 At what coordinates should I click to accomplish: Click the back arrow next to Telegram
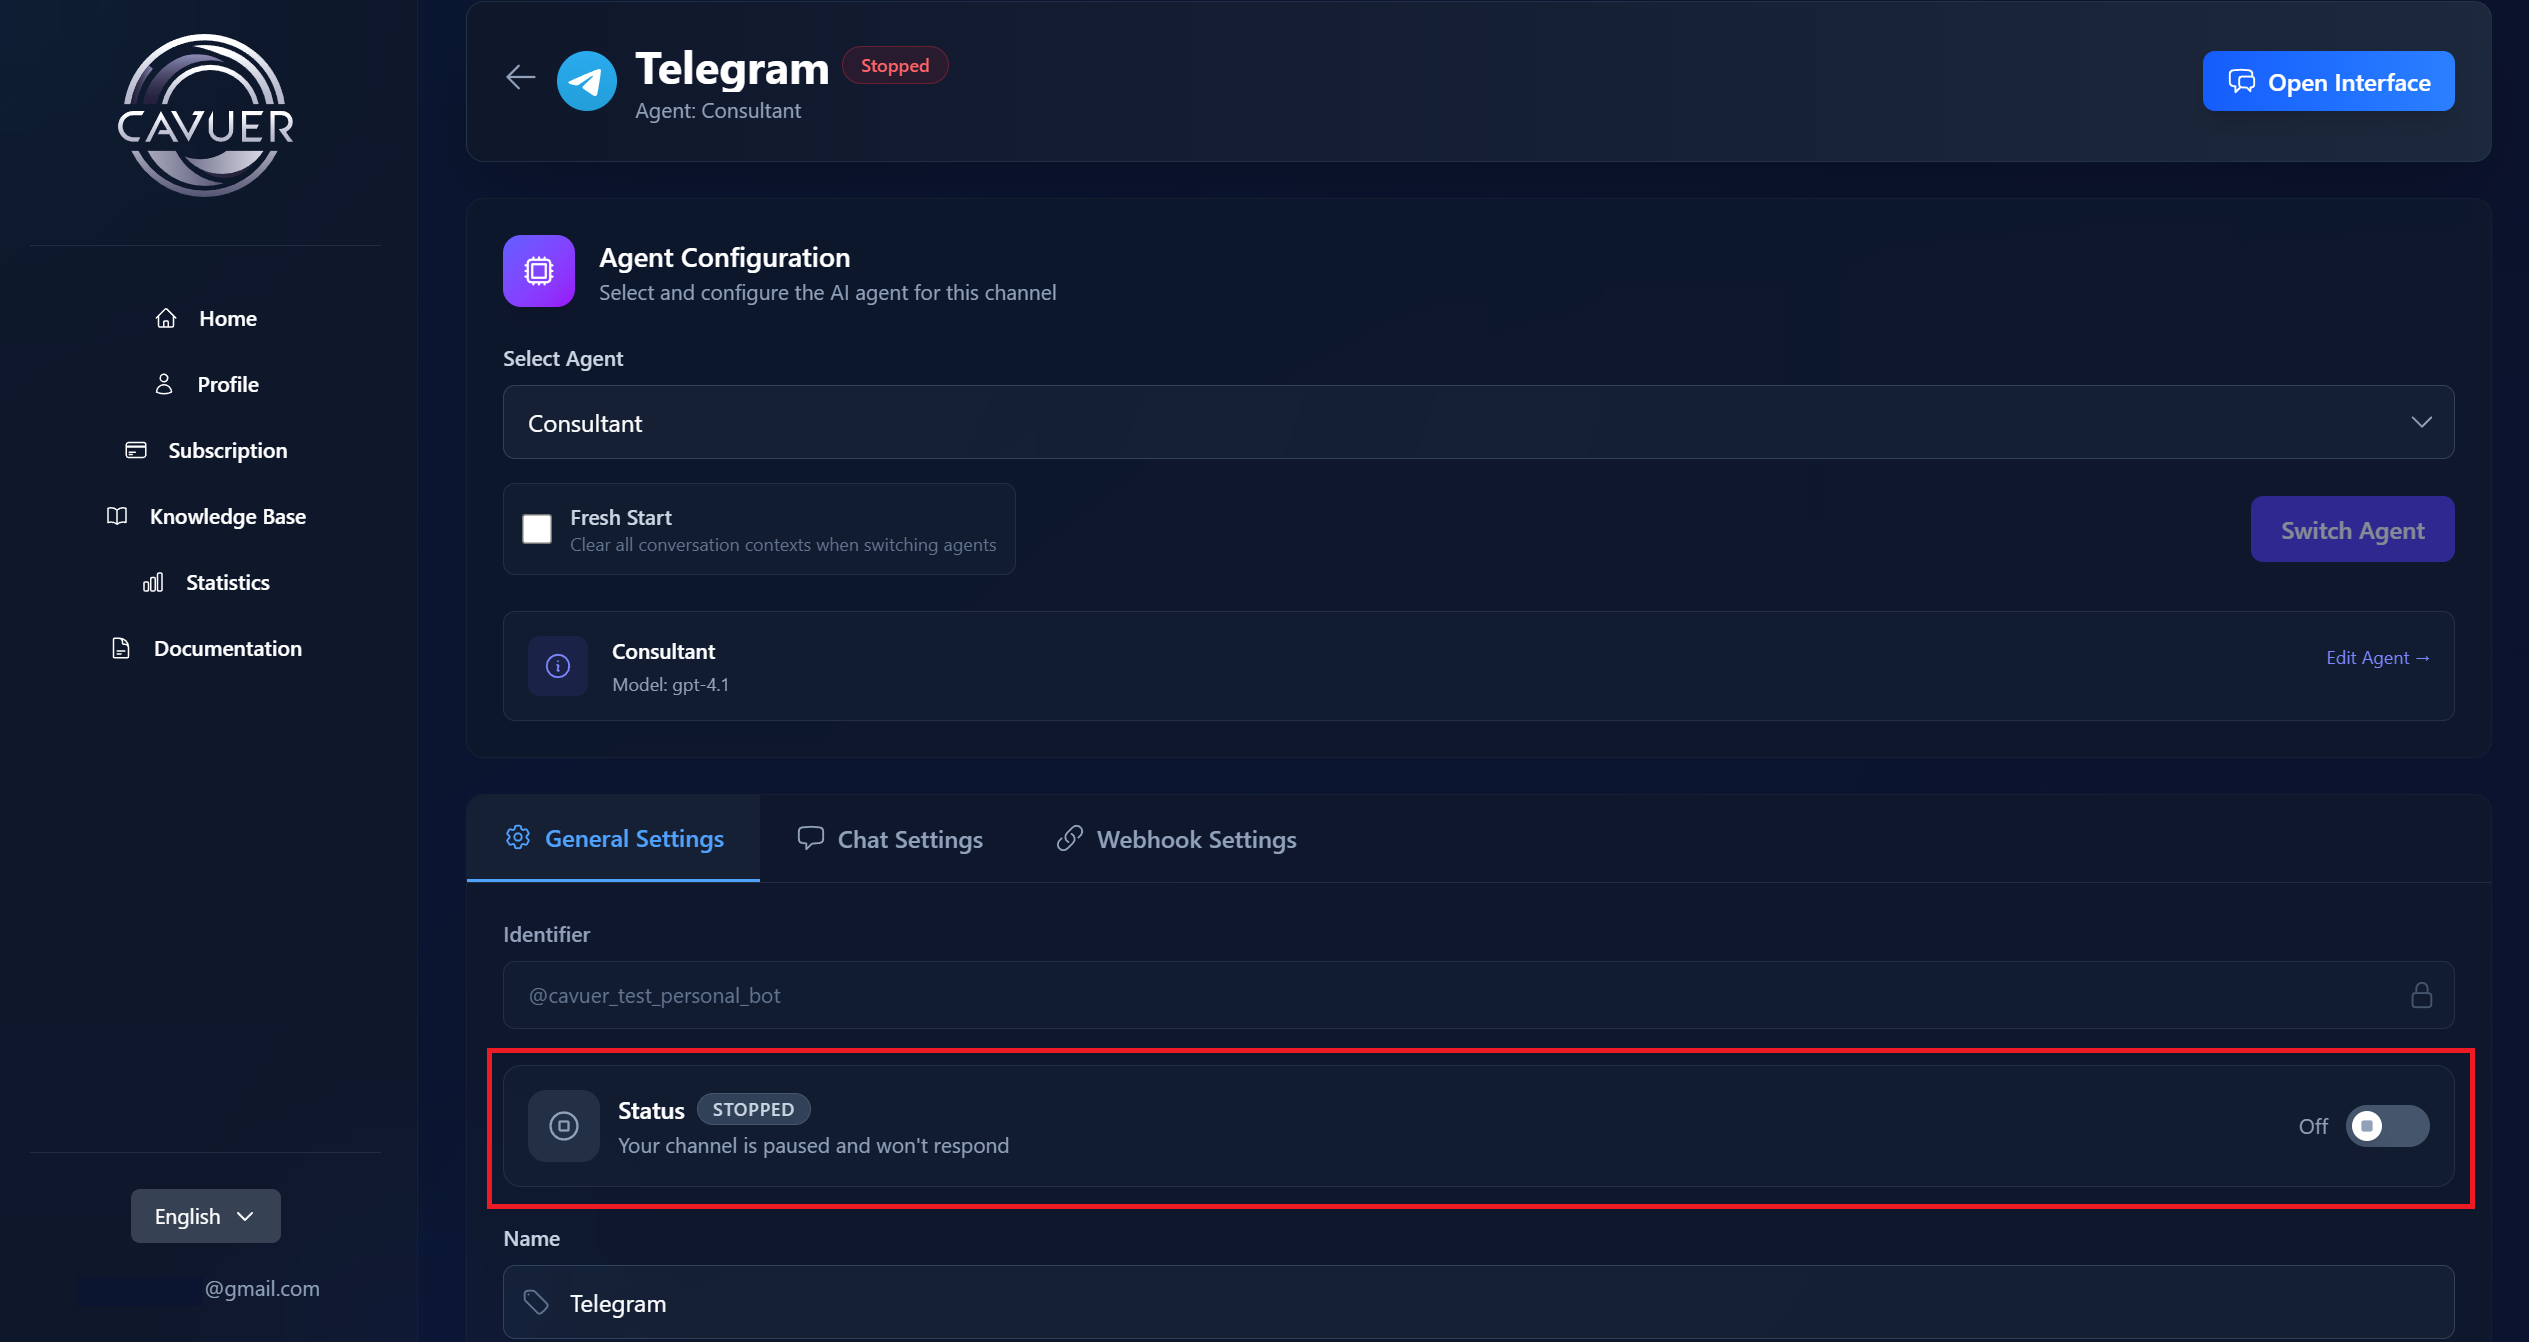point(520,77)
